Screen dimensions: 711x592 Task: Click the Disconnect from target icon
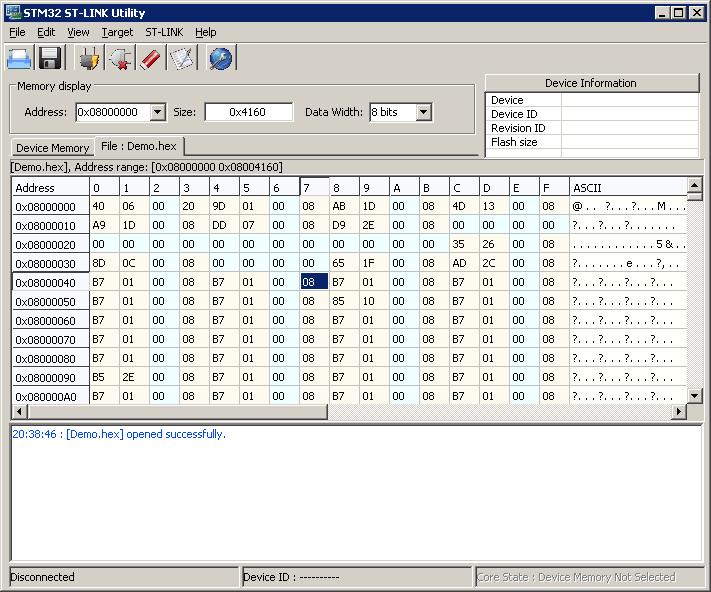[x=119, y=58]
